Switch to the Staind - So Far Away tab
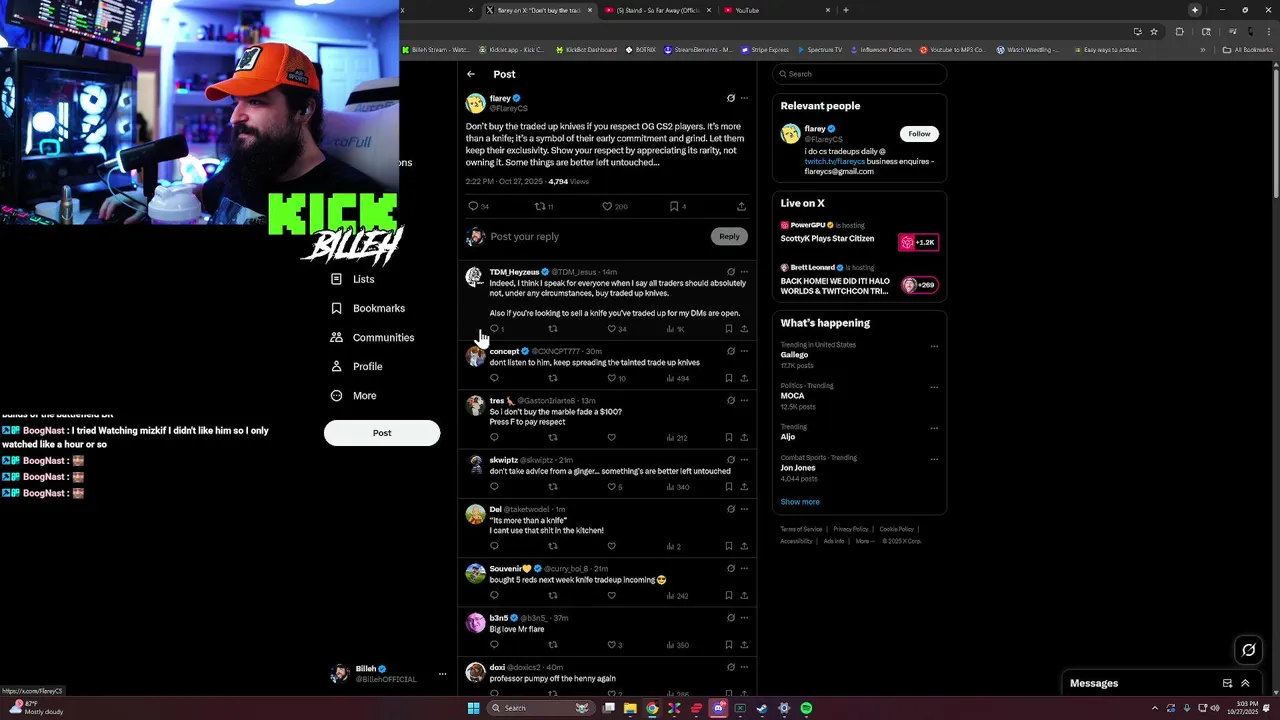Image resolution: width=1280 pixels, height=720 pixels. pyautogui.click(x=658, y=10)
